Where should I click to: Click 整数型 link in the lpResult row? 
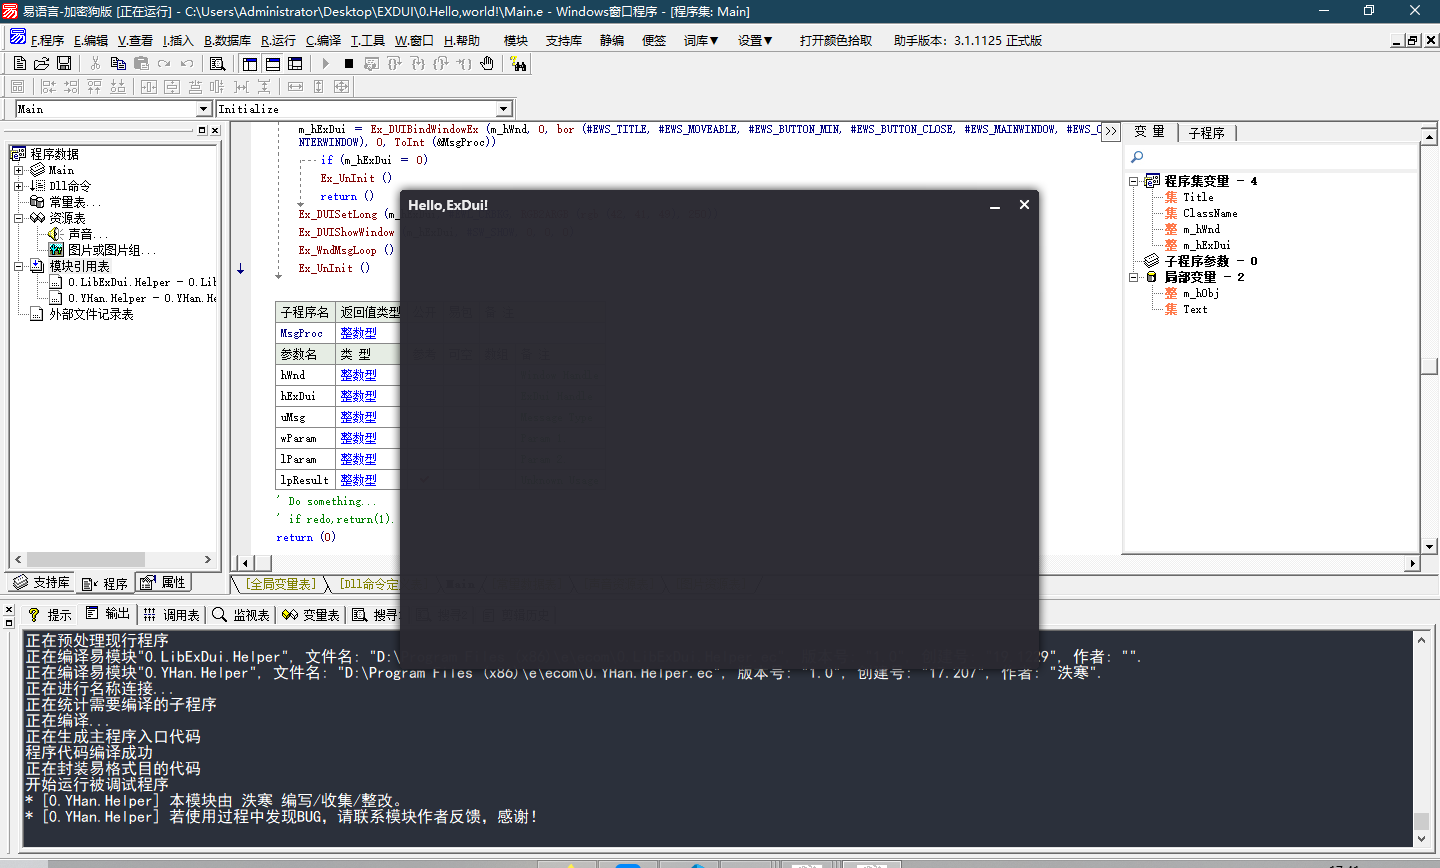pos(358,480)
